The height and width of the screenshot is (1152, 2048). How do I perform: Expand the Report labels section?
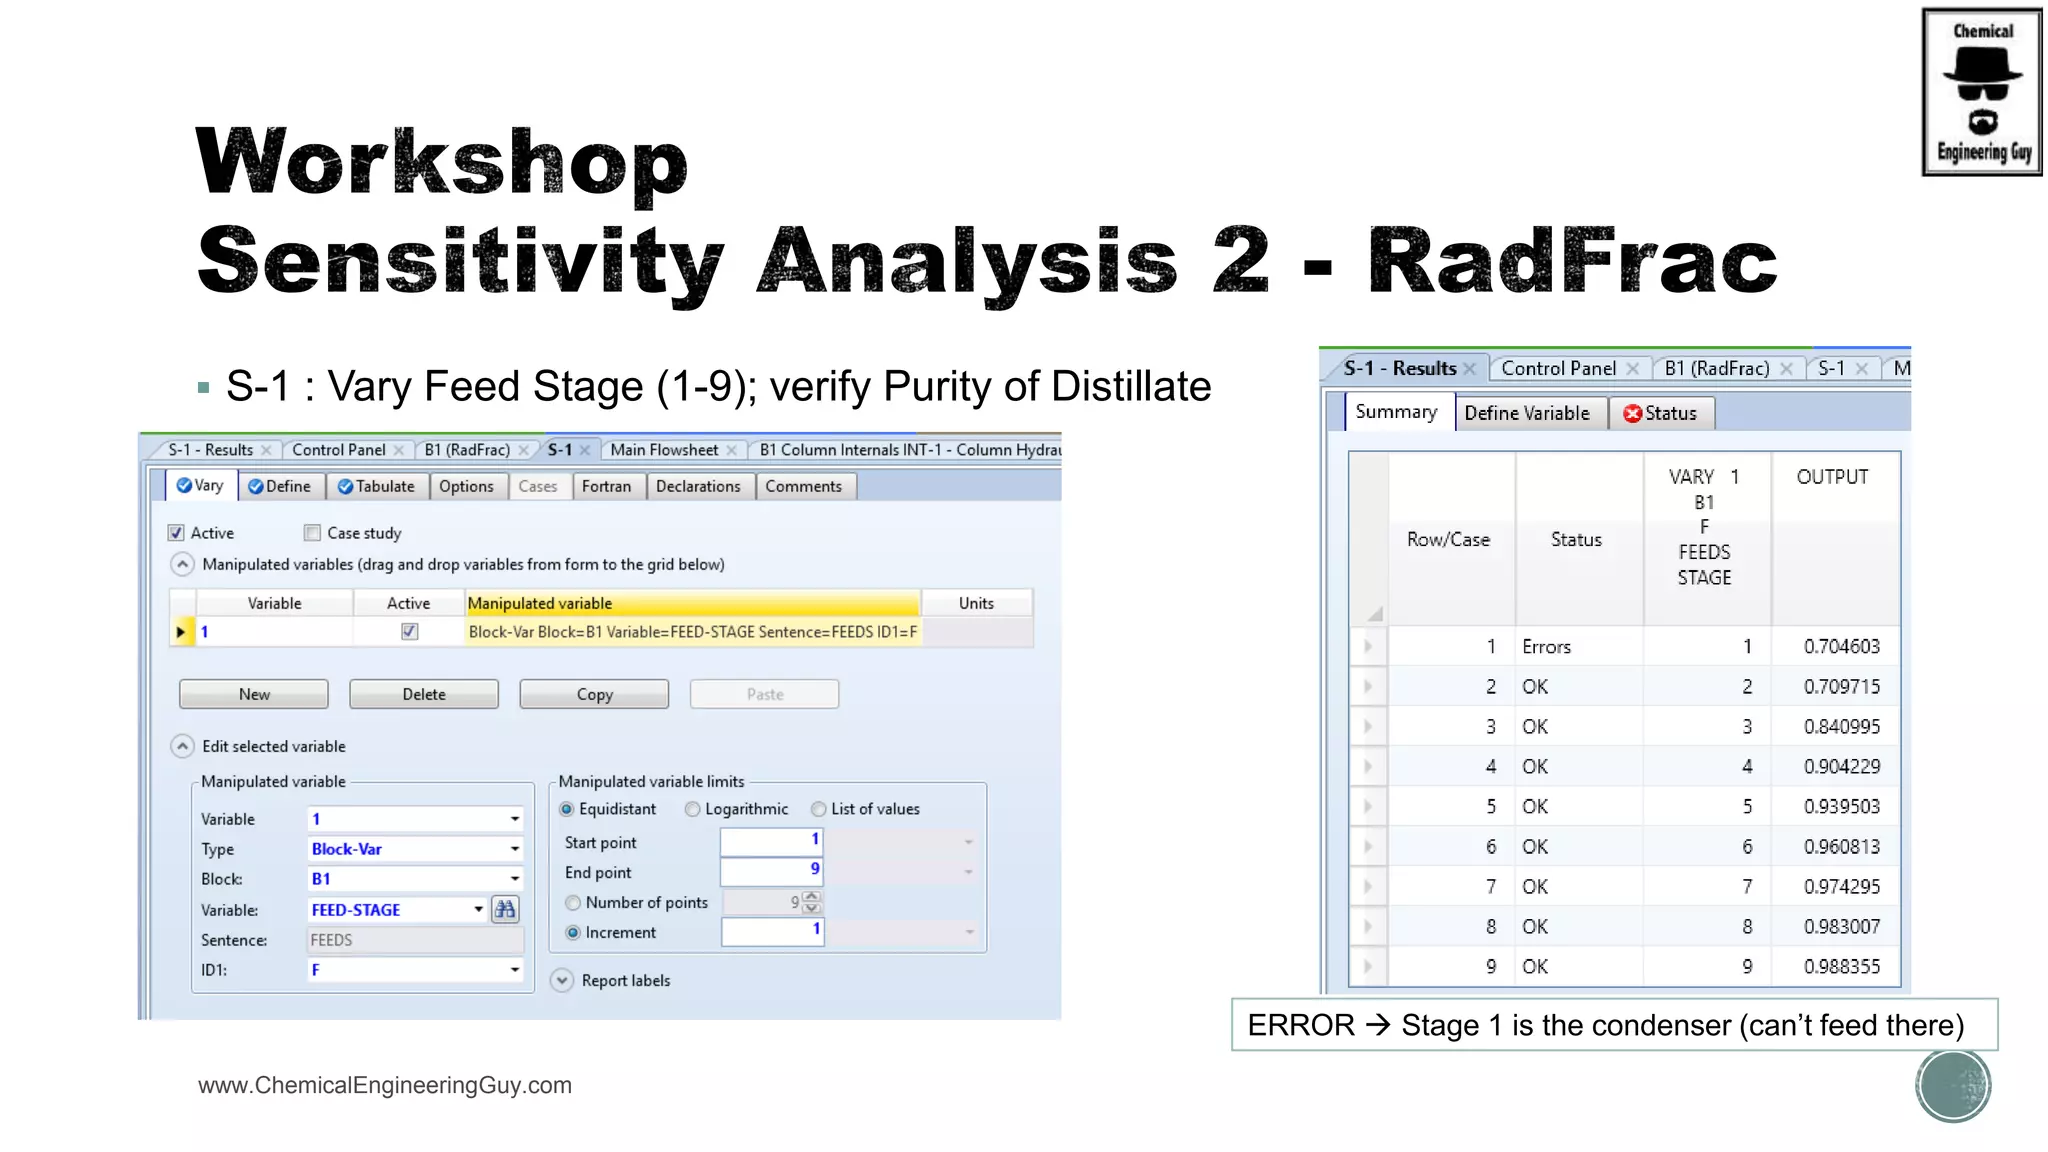click(562, 981)
